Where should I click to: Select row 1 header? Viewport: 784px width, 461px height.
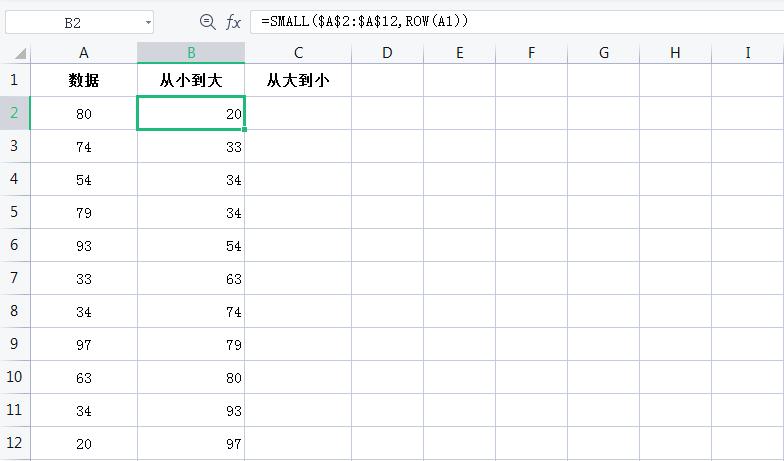[14, 80]
